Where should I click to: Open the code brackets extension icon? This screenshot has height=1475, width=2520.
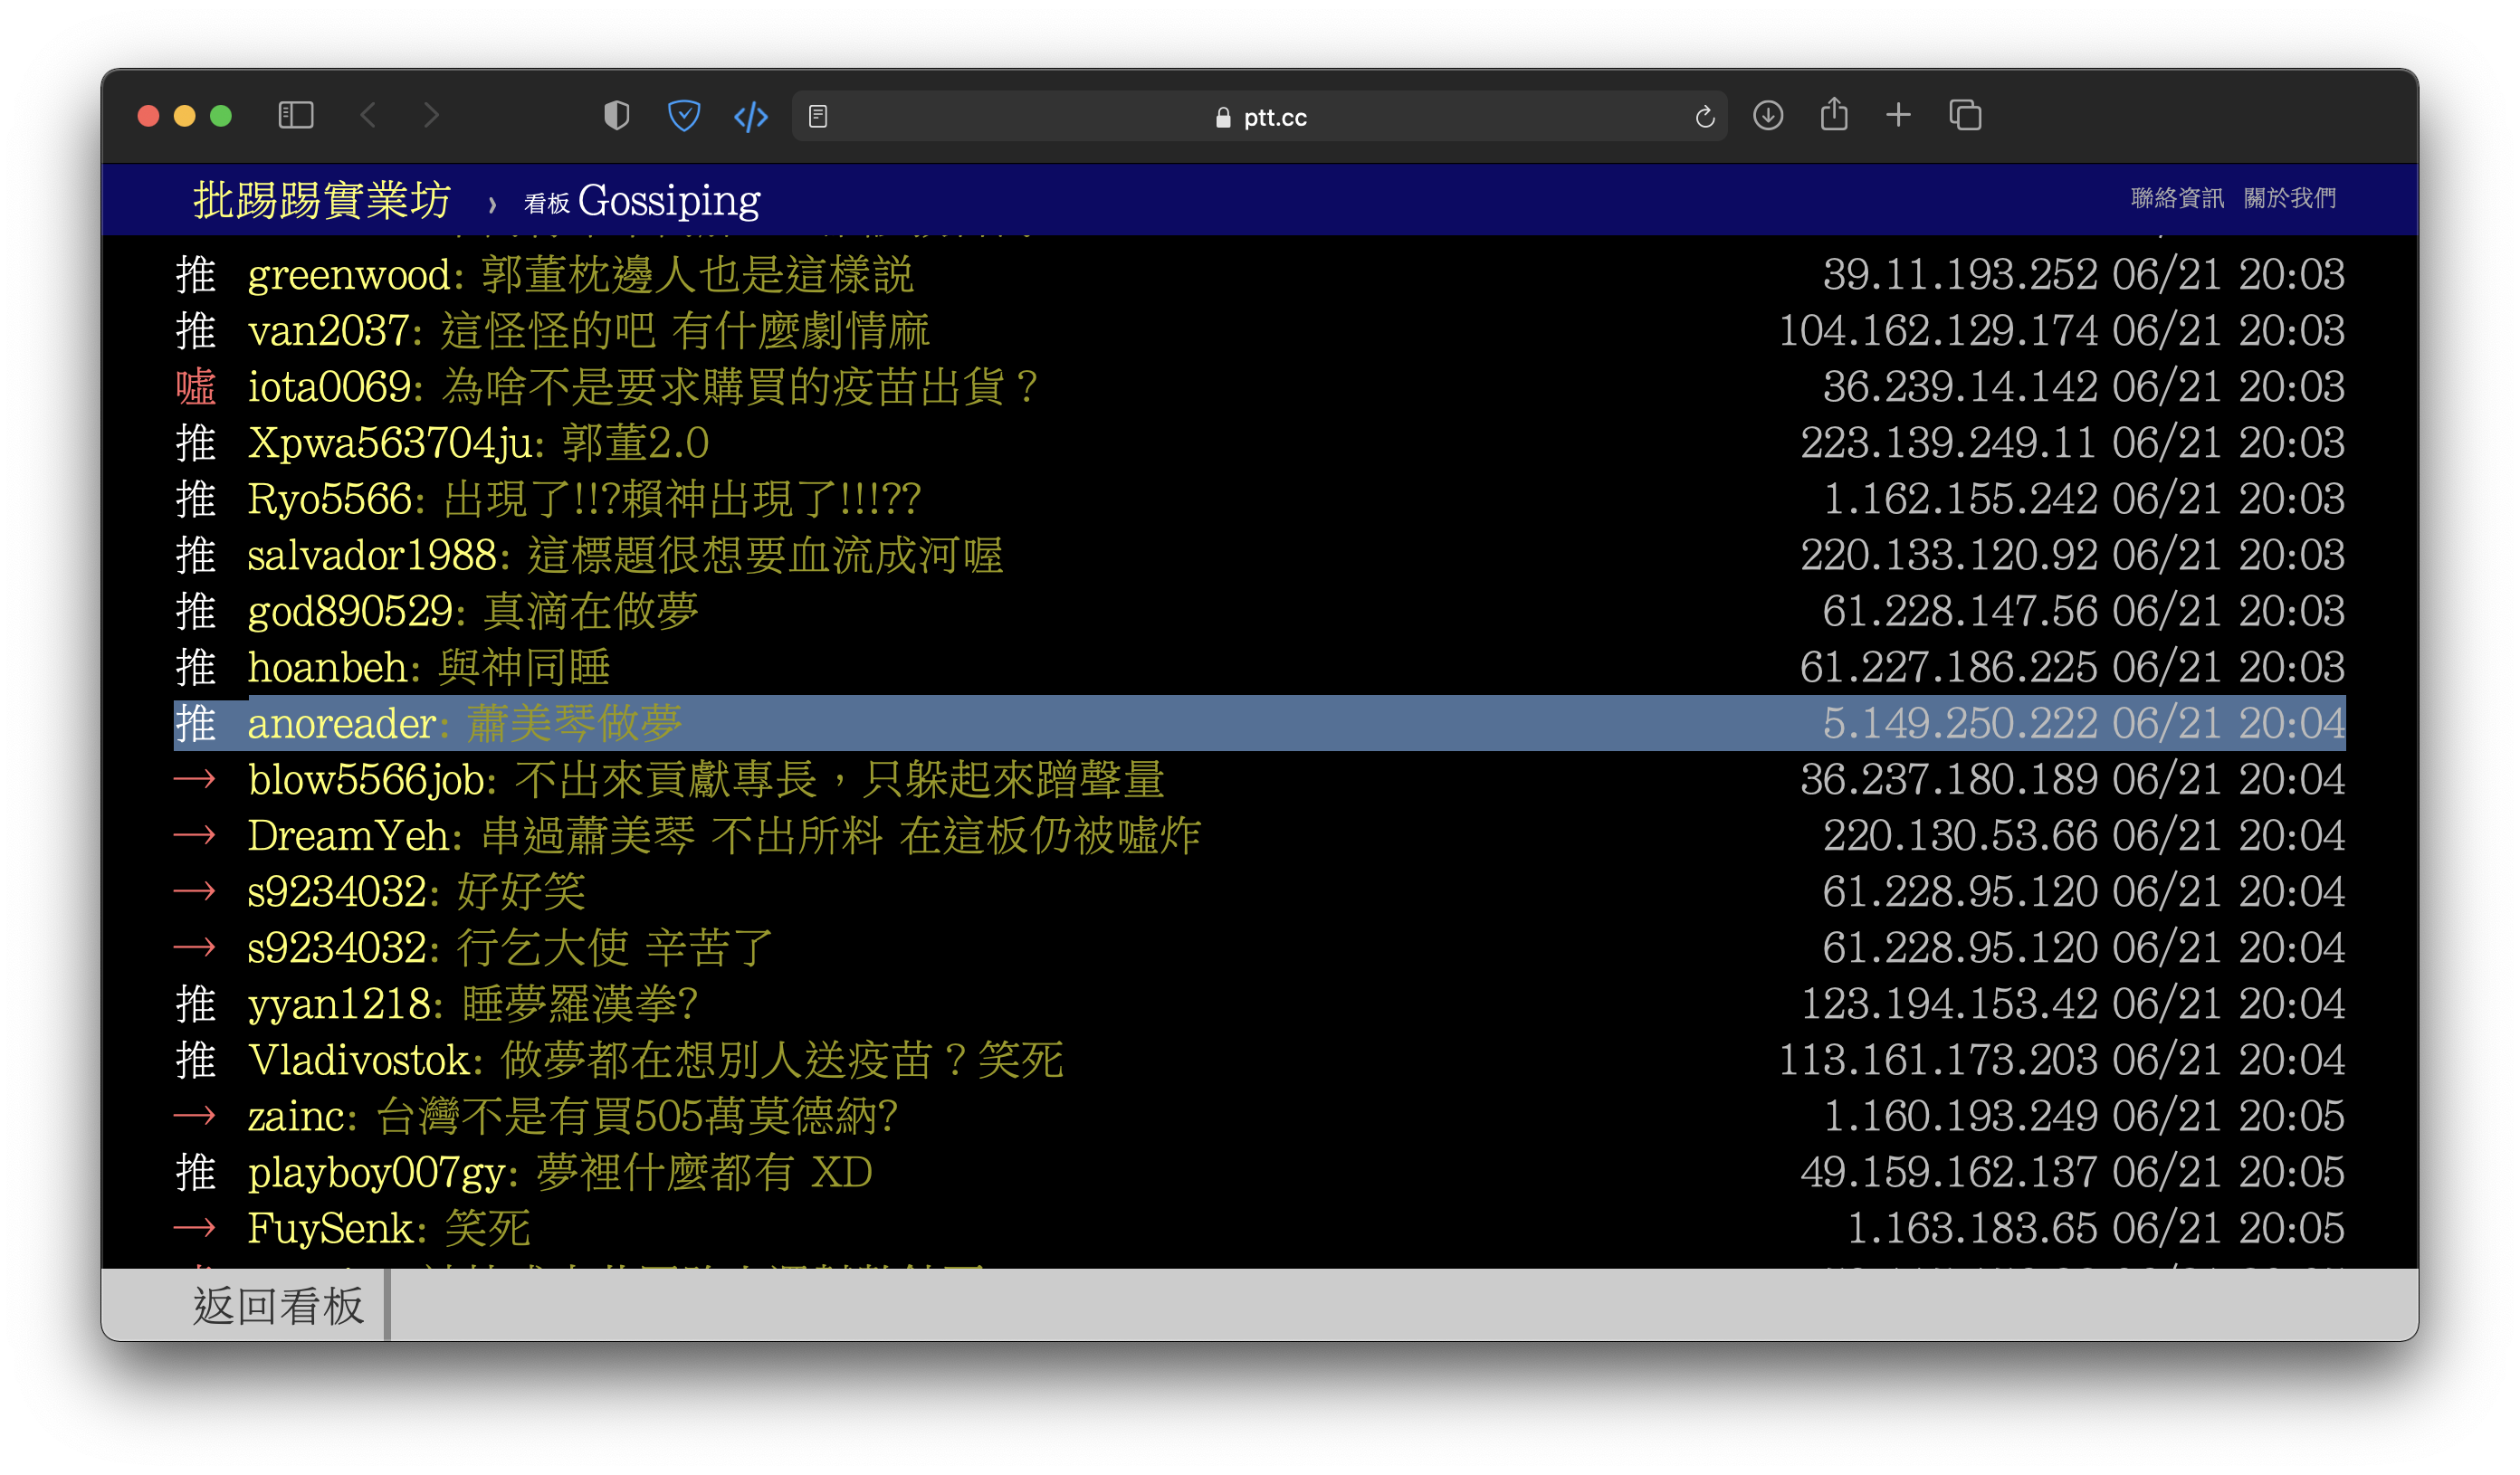point(750,117)
